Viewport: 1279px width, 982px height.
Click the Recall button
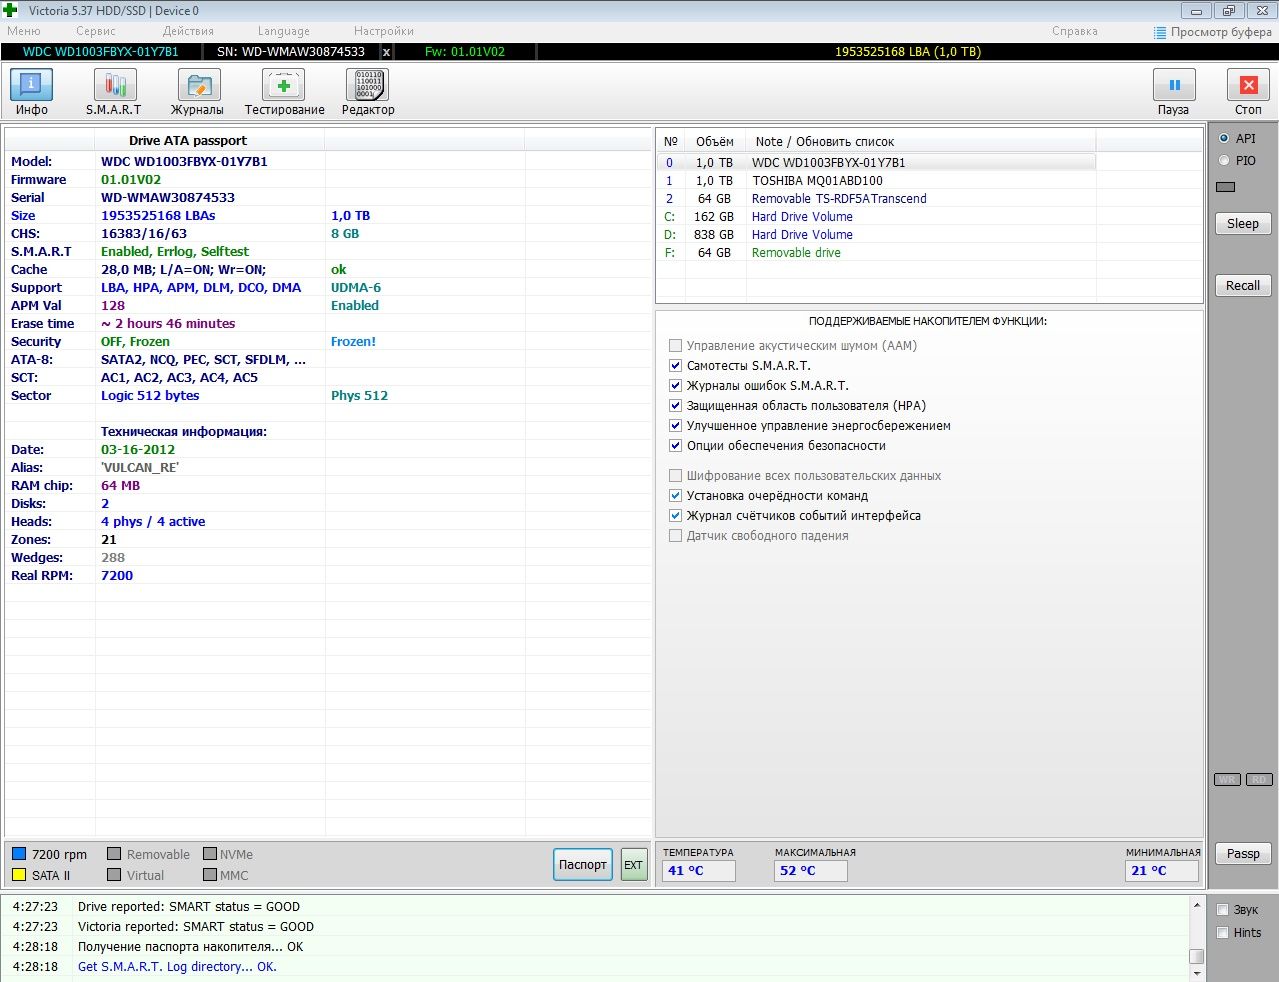tap(1243, 286)
